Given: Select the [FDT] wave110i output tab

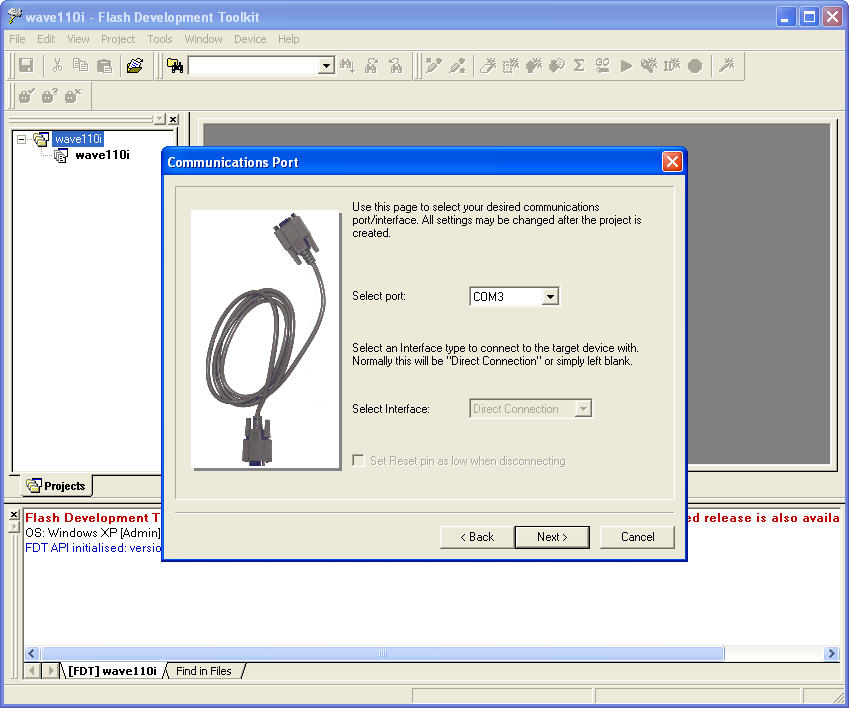Looking at the screenshot, I should tap(112, 671).
